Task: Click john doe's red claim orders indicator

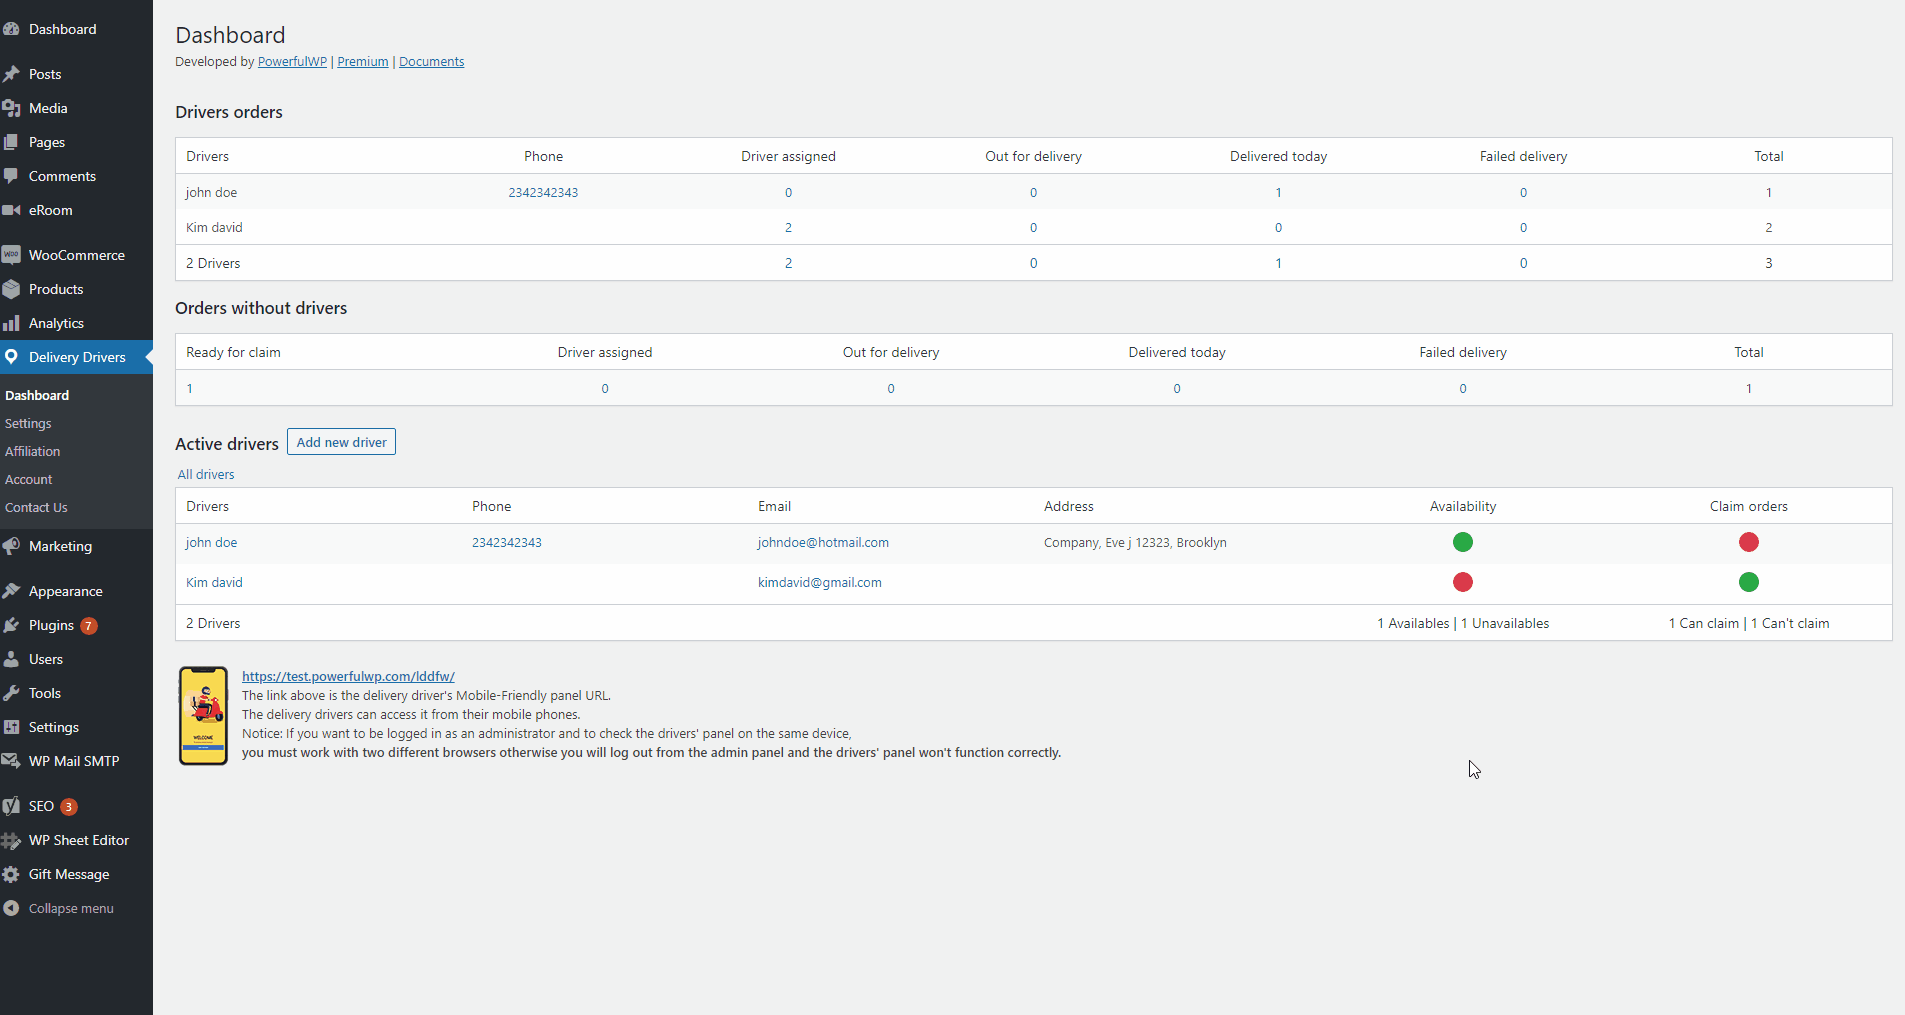Action: tap(1749, 542)
